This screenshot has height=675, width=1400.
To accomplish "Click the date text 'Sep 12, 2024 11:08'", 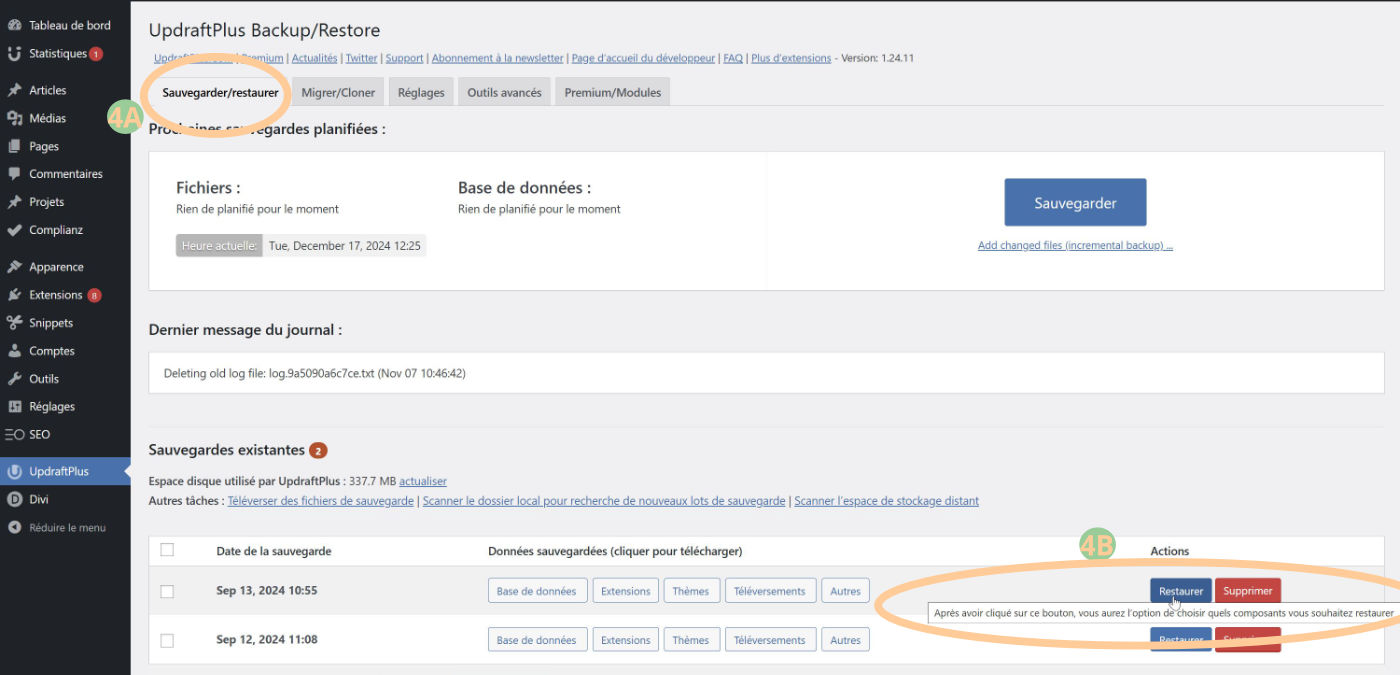I will (267, 640).
